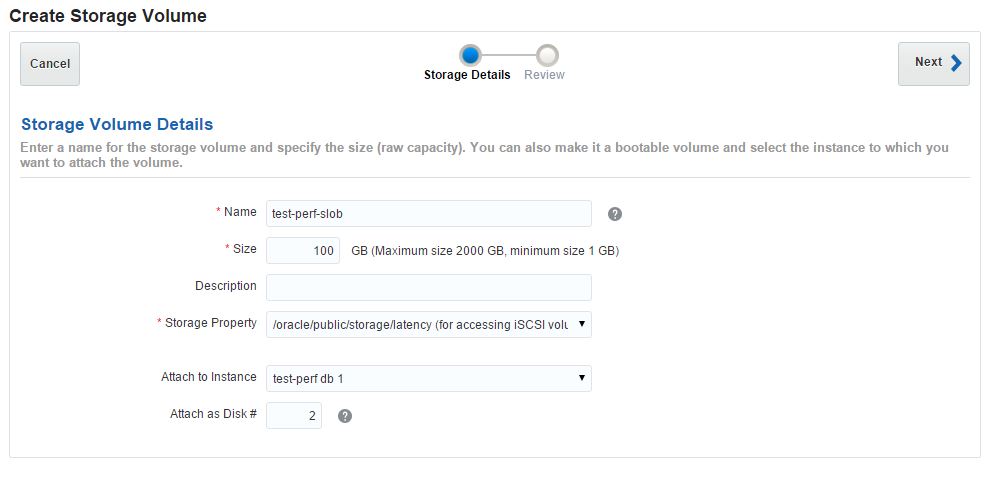
Task: Click the blue Storage Details step circle
Action: 469,55
